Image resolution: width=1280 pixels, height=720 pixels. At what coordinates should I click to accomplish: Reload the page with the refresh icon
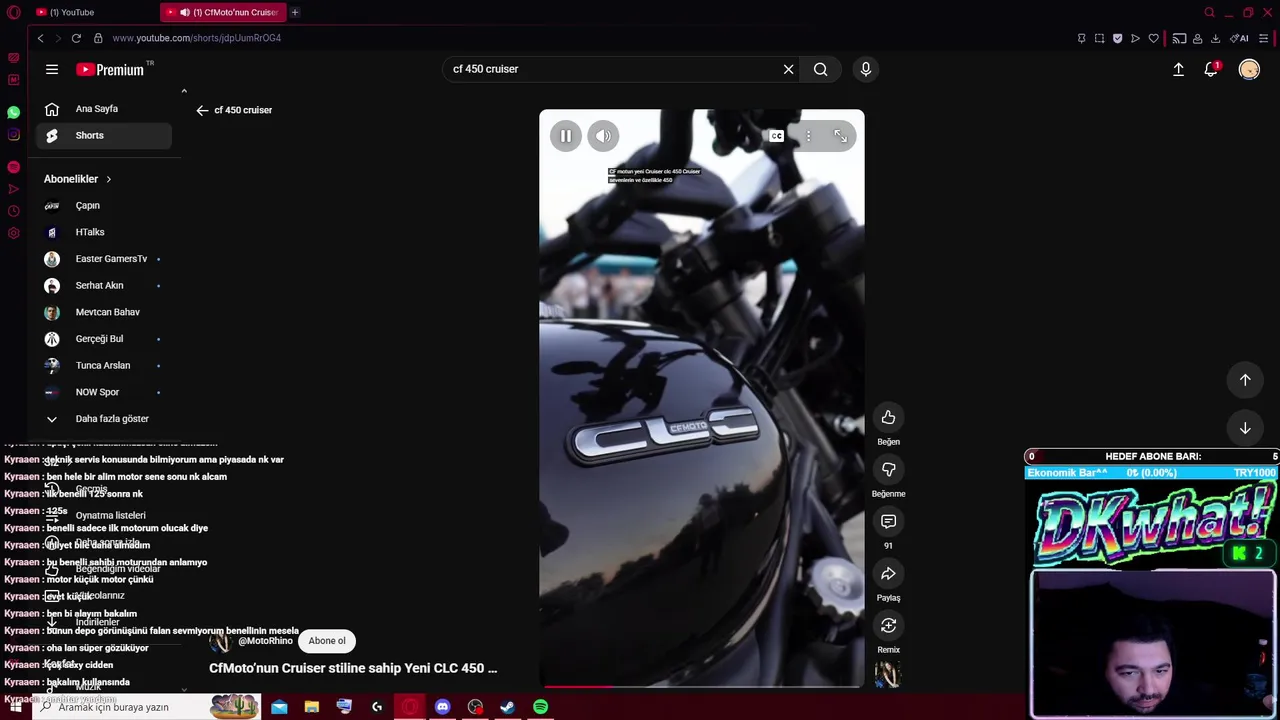click(x=76, y=38)
